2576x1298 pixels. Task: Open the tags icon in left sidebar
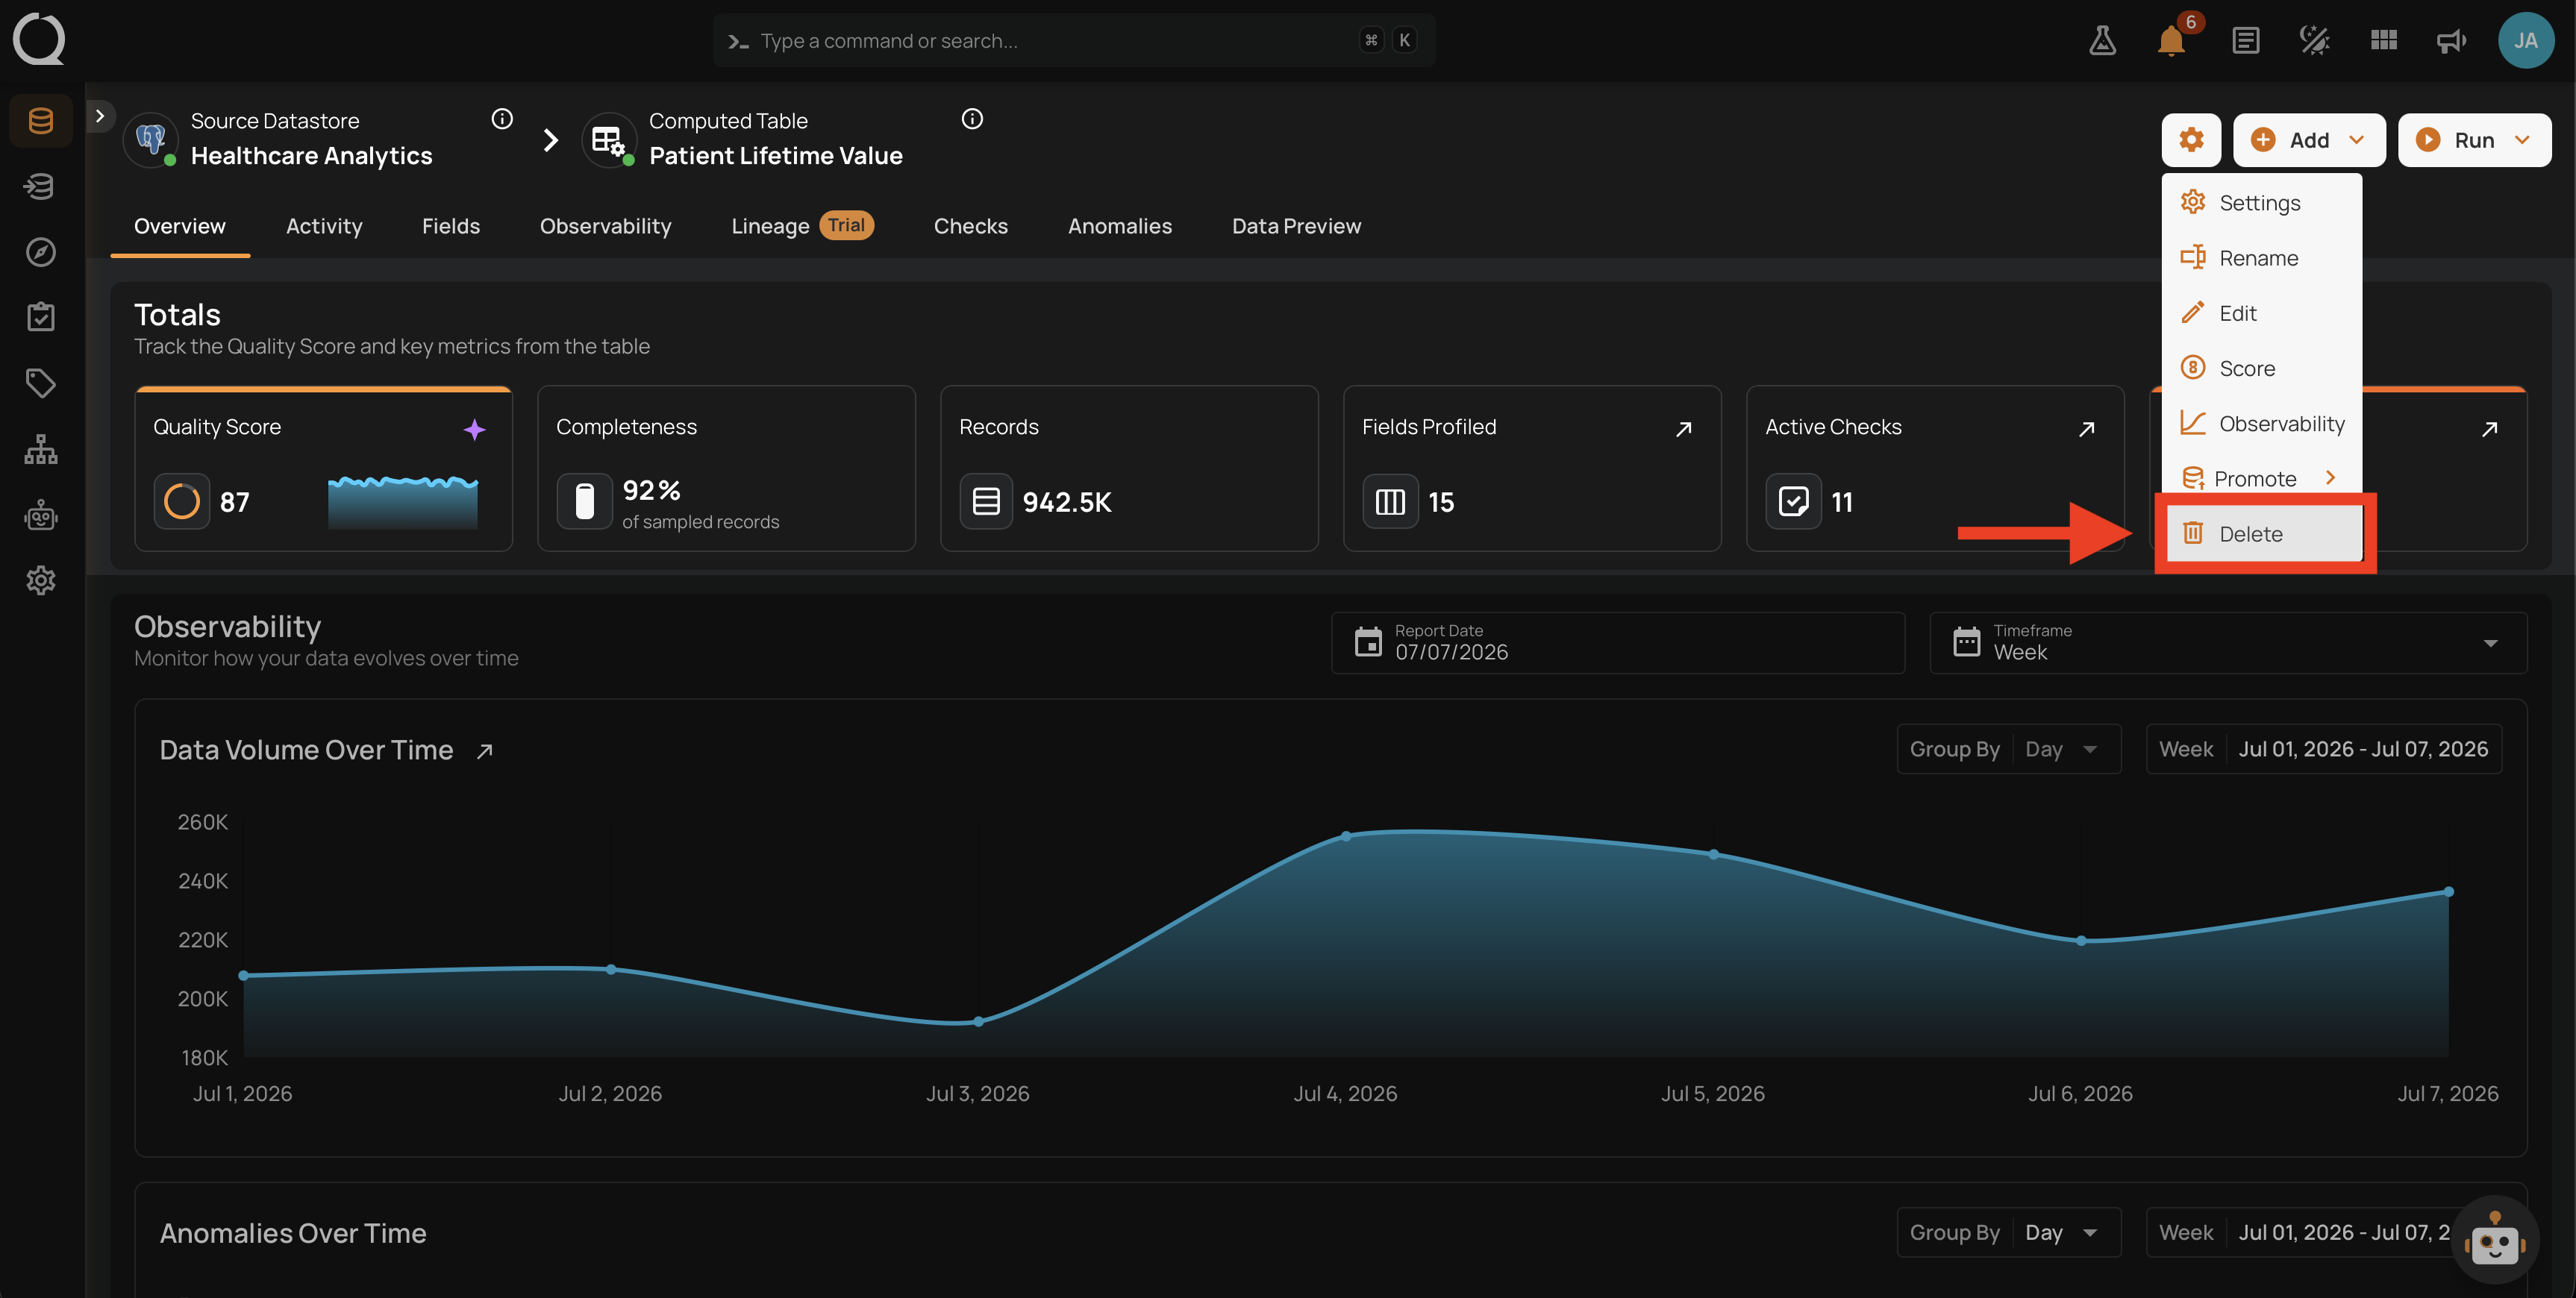pyautogui.click(x=40, y=383)
